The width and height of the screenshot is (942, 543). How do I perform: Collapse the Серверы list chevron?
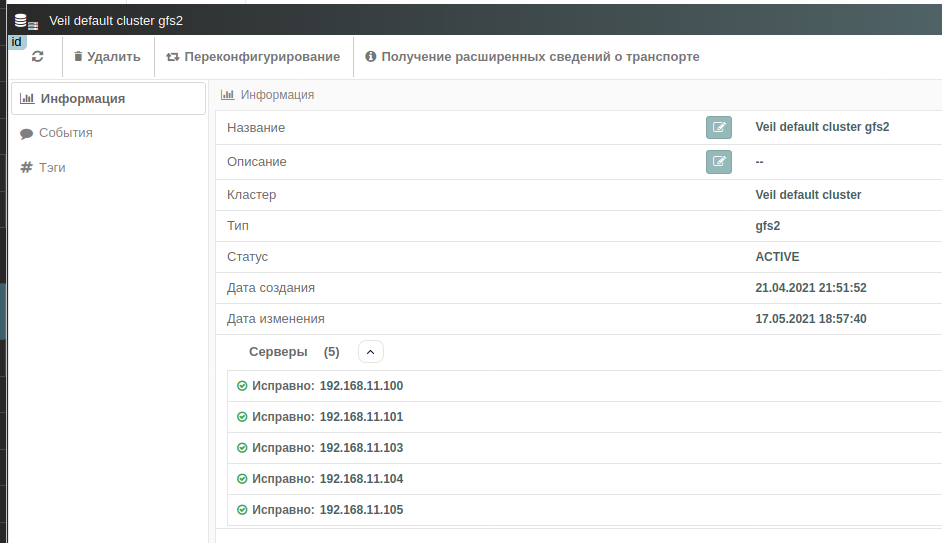click(371, 352)
